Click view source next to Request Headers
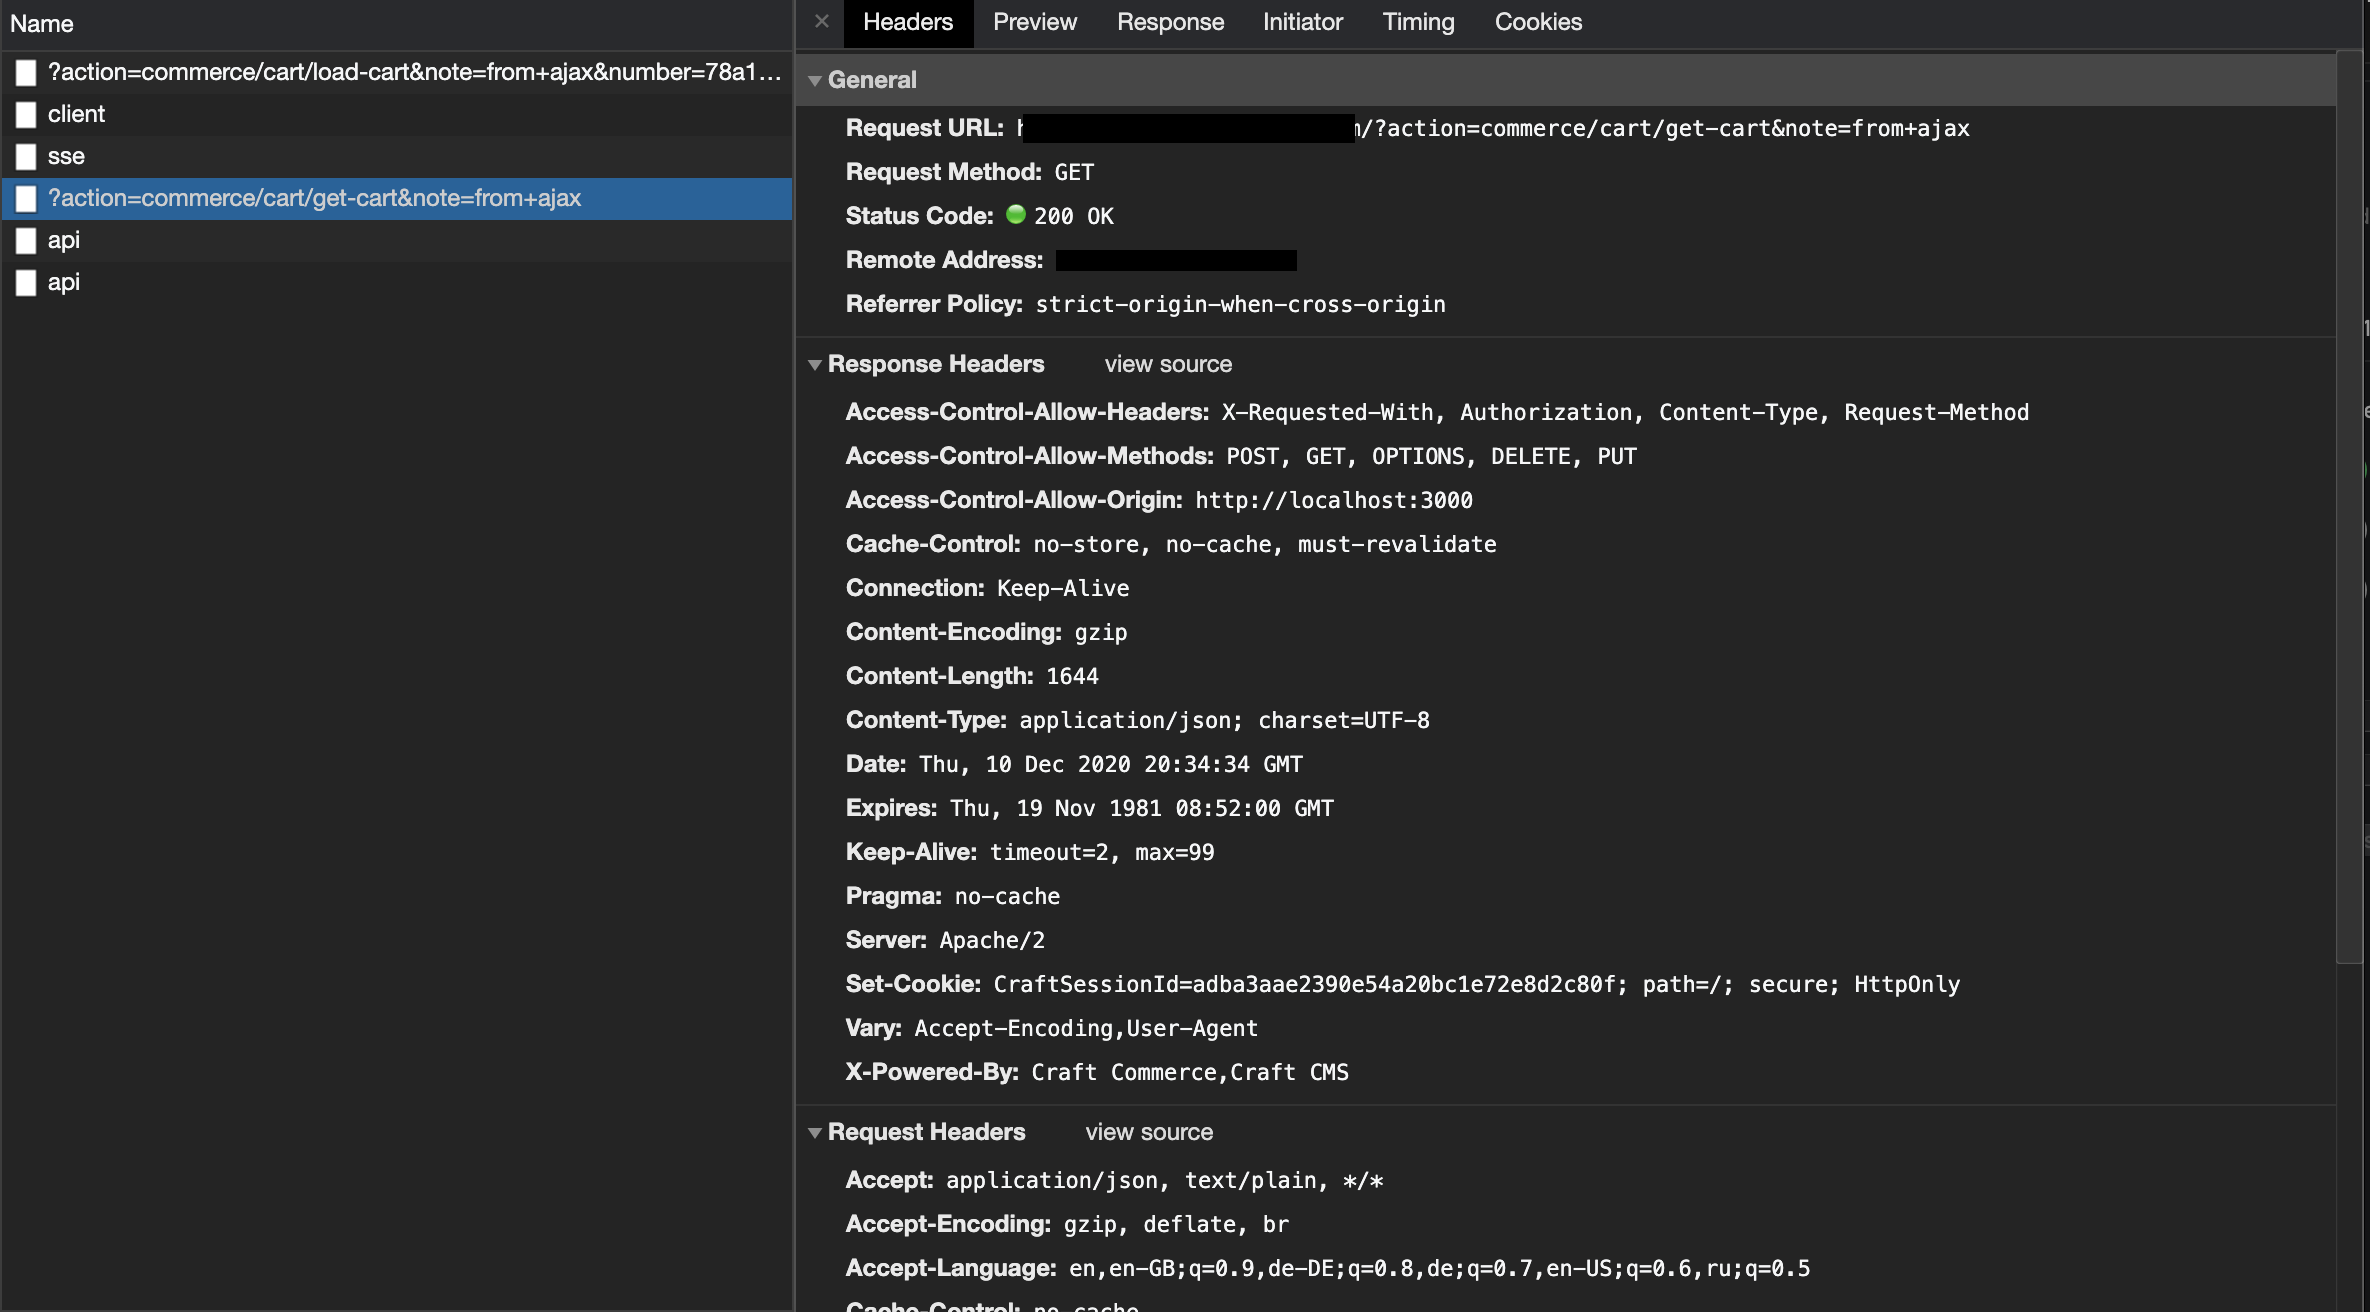This screenshot has width=2370, height=1312. (x=1149, y=1132)
